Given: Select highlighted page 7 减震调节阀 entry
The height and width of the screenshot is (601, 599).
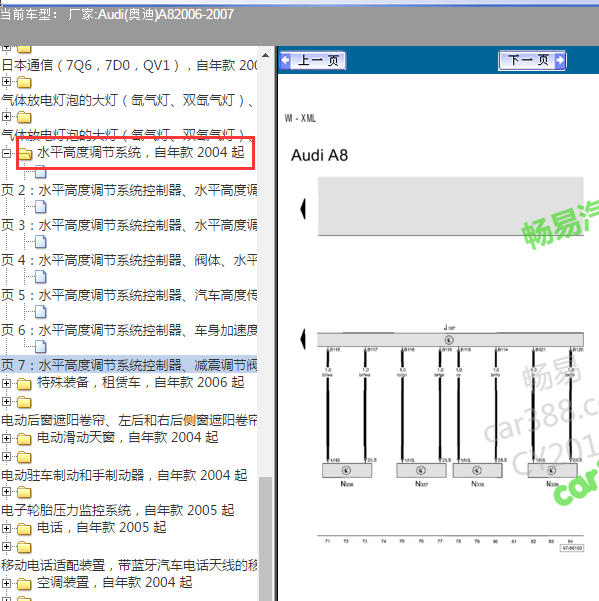Looking at the screenshot, I should [x=129, y=365].
